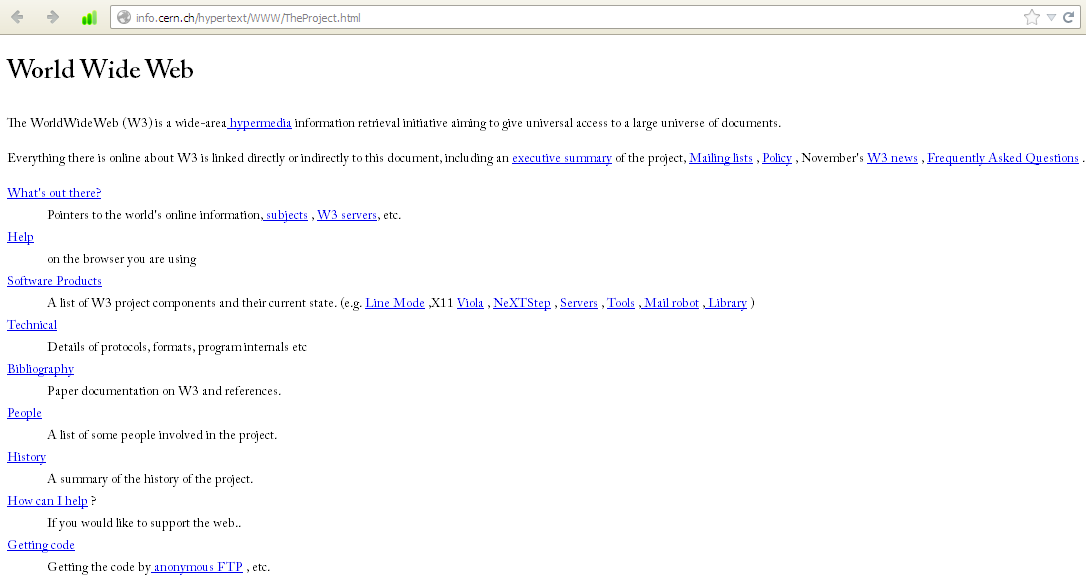The height and width of the screenshot is (585, 1086).
Task: Open the How can I help link
Action: point(47,501)
